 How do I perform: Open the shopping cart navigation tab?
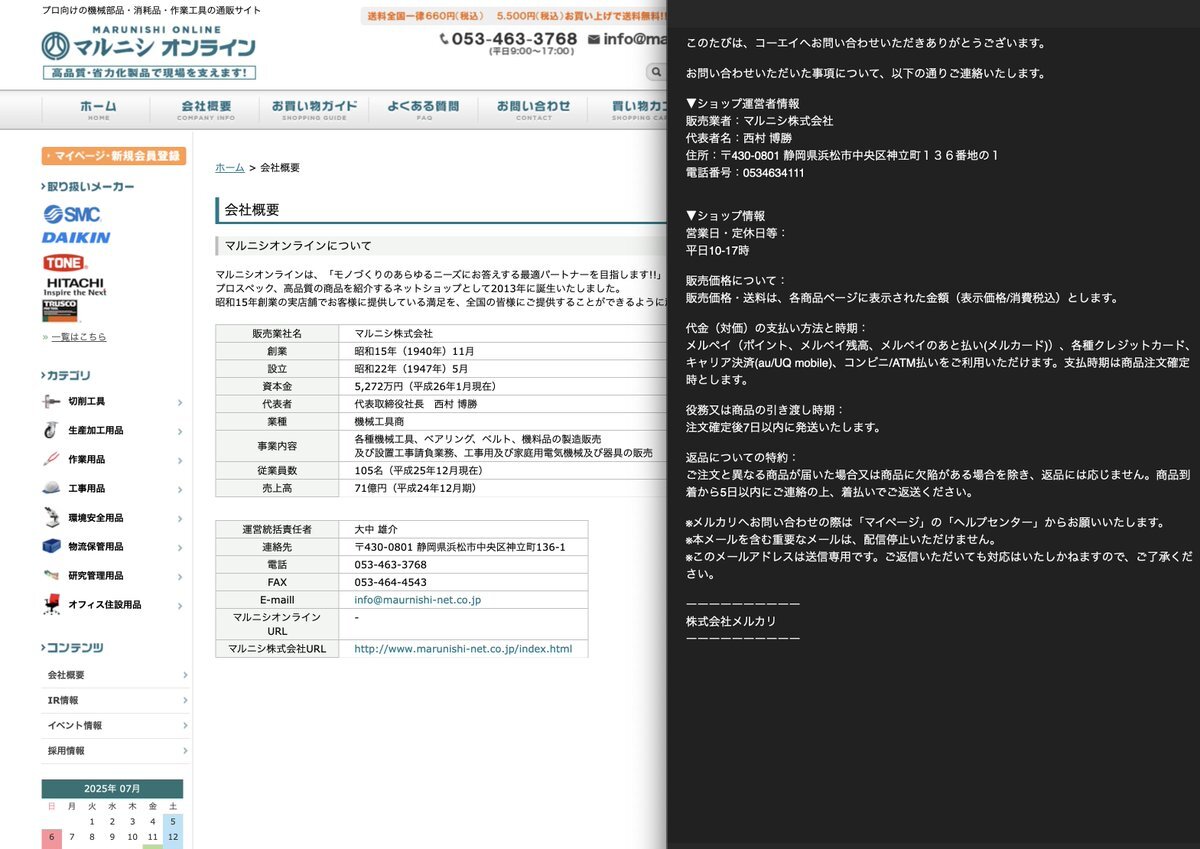pyautogui.click(x=628, y=110)
